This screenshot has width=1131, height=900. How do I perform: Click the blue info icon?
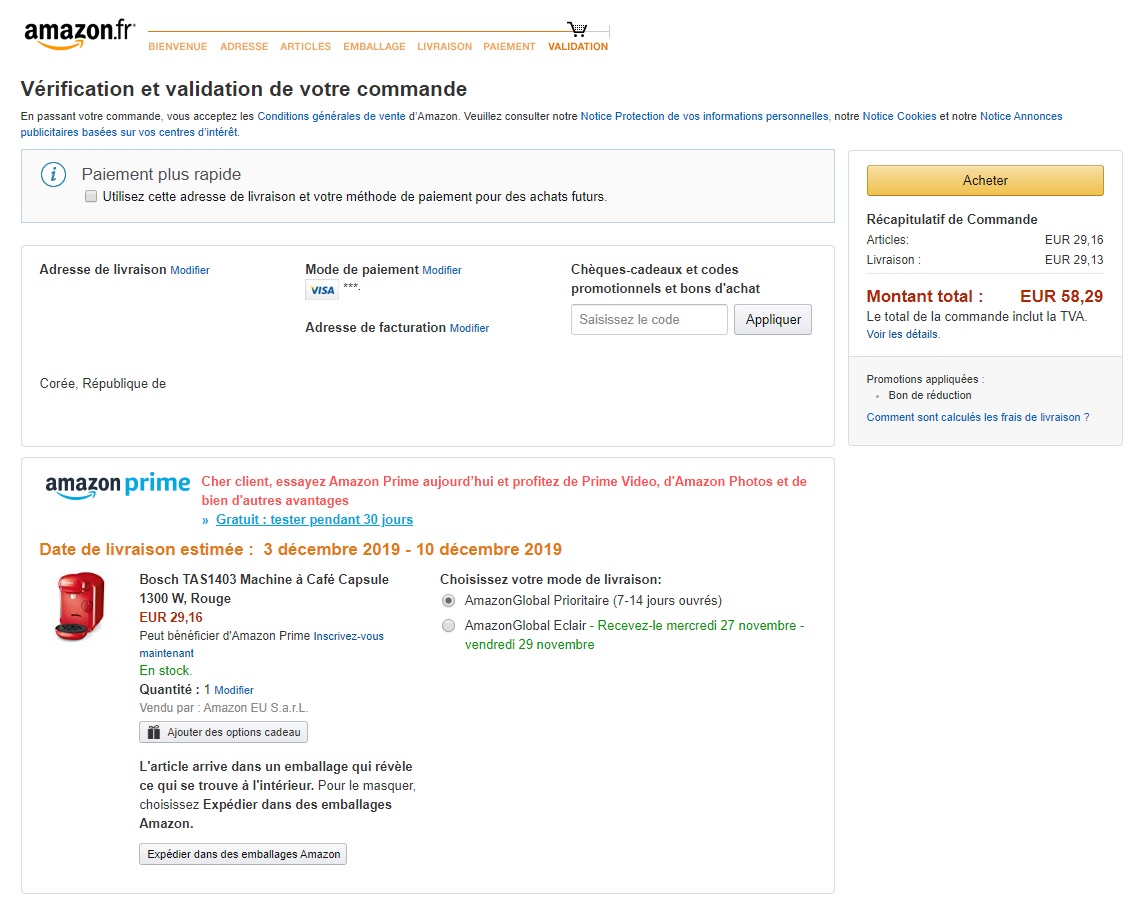(x=53, y=174)
